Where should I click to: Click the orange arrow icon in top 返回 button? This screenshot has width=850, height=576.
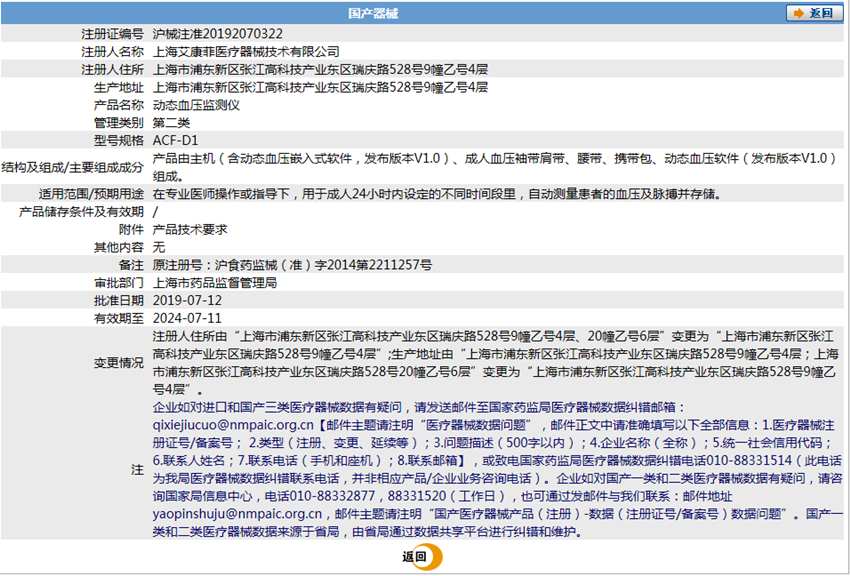(x=798, y=13)
